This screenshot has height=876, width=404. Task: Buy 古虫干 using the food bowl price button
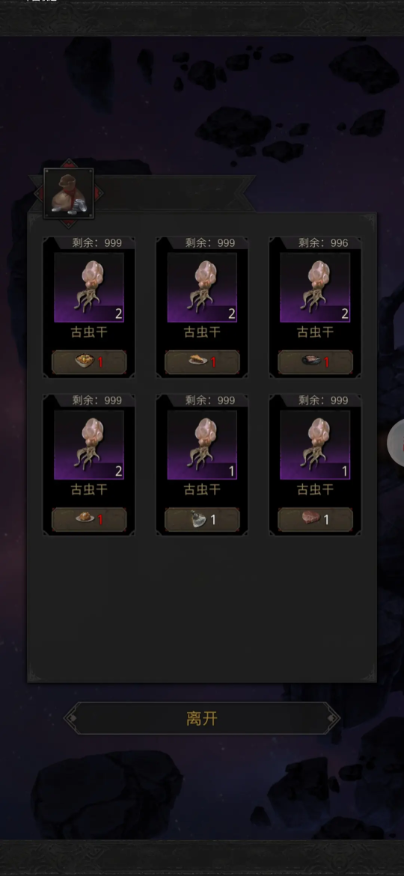click(x=89, y=362)
